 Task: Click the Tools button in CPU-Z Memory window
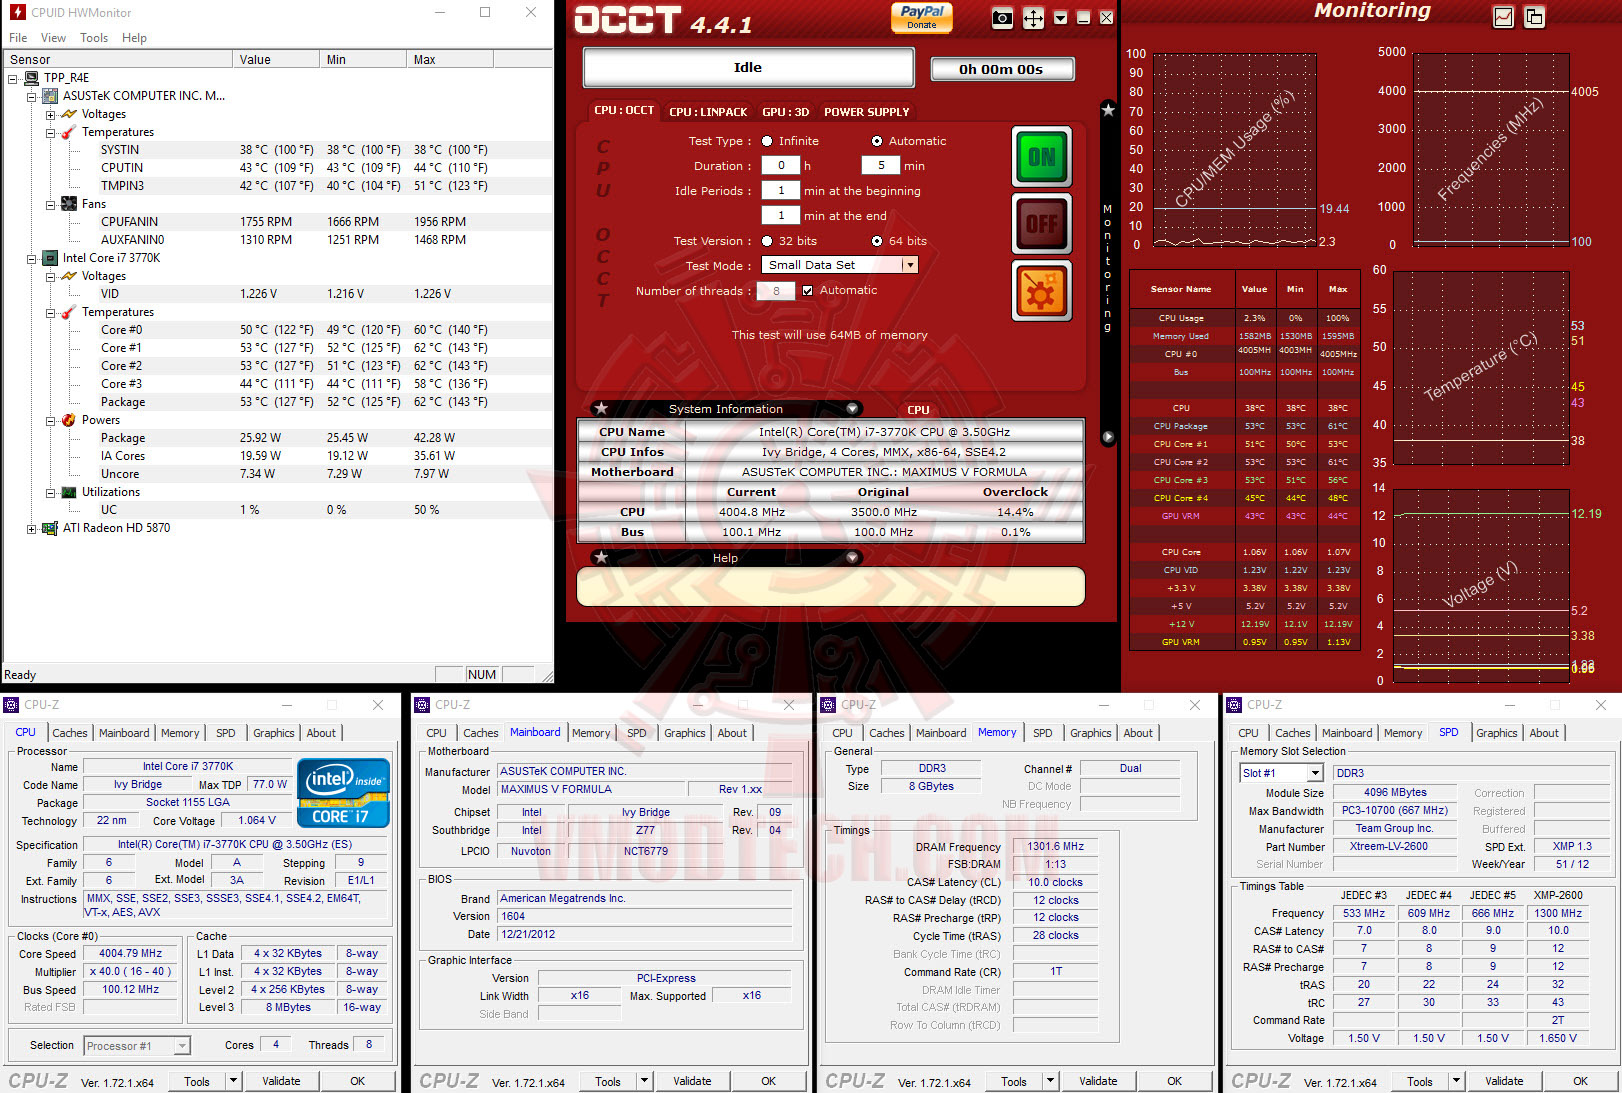[1013, 1081]
